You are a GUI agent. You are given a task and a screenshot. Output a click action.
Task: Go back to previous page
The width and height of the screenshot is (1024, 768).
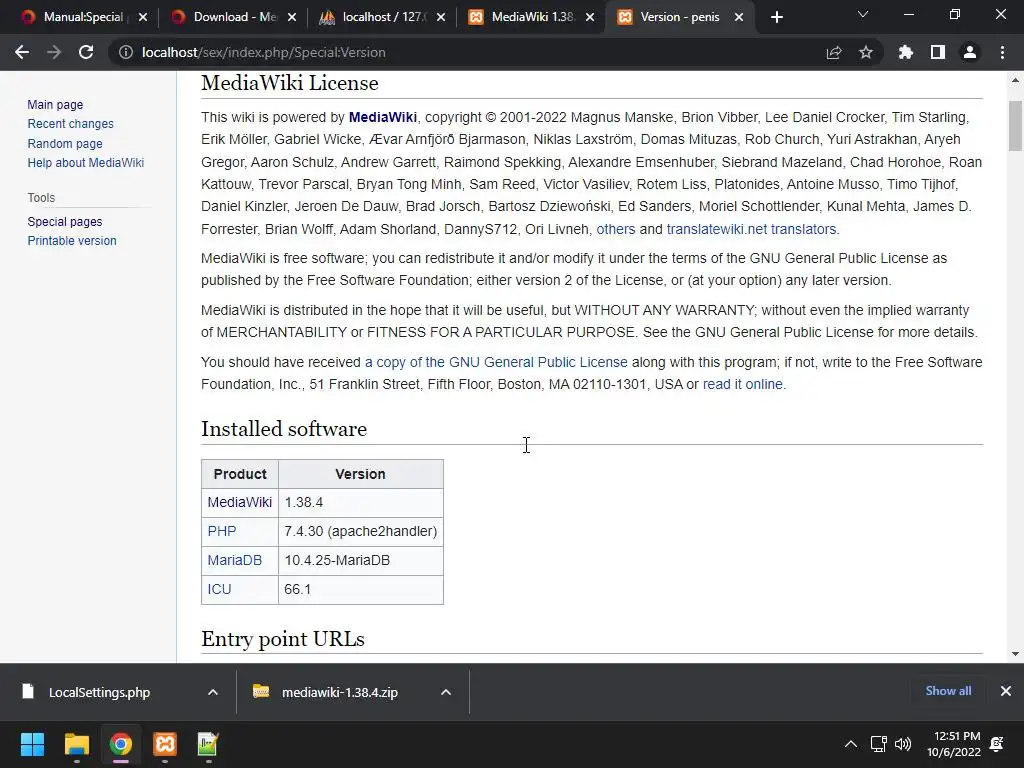22,52
